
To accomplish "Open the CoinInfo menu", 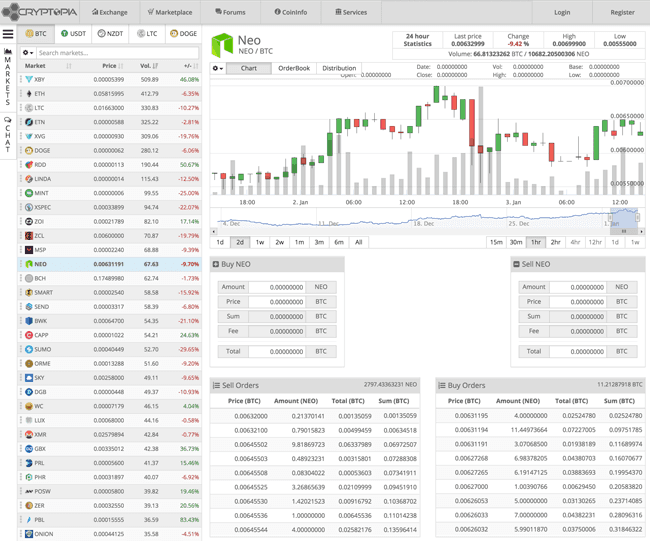I will [291, 12].
